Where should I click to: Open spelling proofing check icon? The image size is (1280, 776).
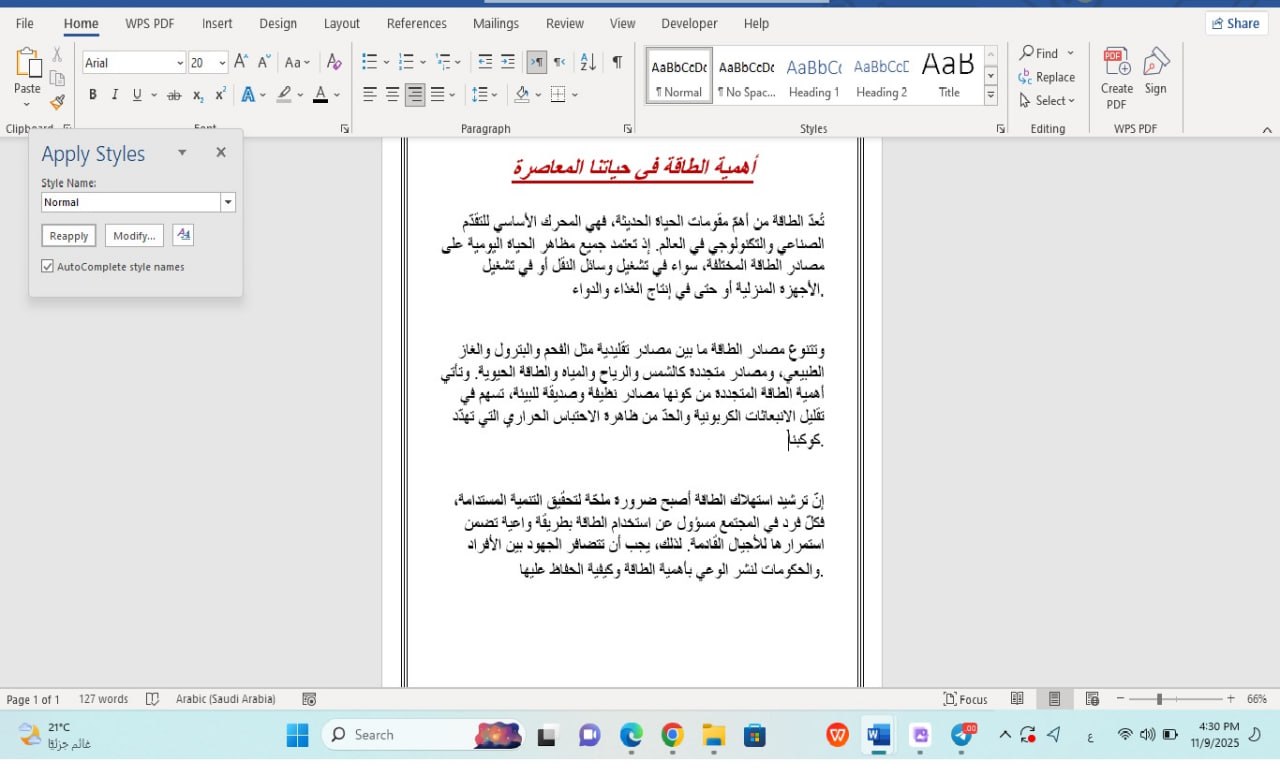pos(152,699)
